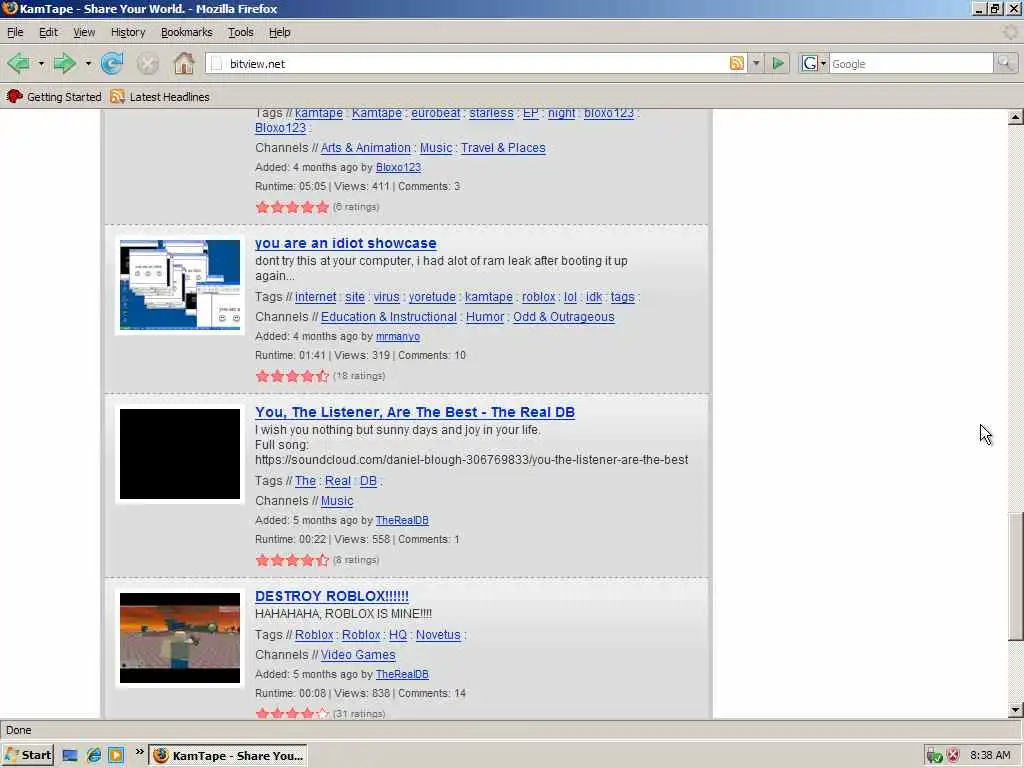This screenshot has width=1024, height=768.
Task: Go forward with the green Forward arrow
Action: pyautogui.click(x=64, y=63)
